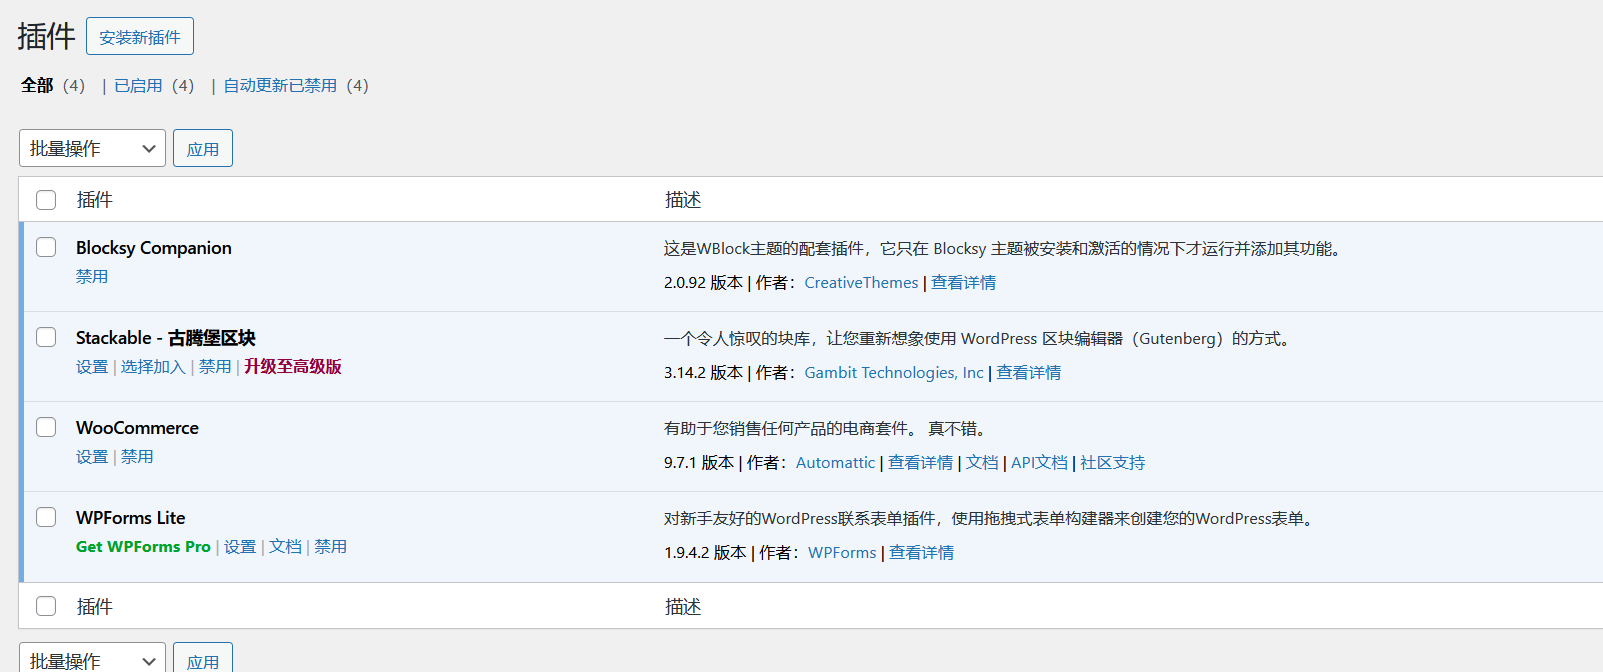Click Stackable 升级至高级版 link
1603x672 pixels.
(293, 367)
